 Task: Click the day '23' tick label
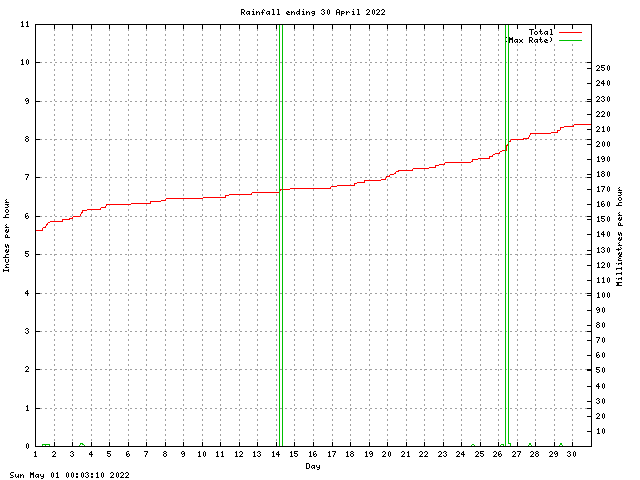tap(442, 454)
